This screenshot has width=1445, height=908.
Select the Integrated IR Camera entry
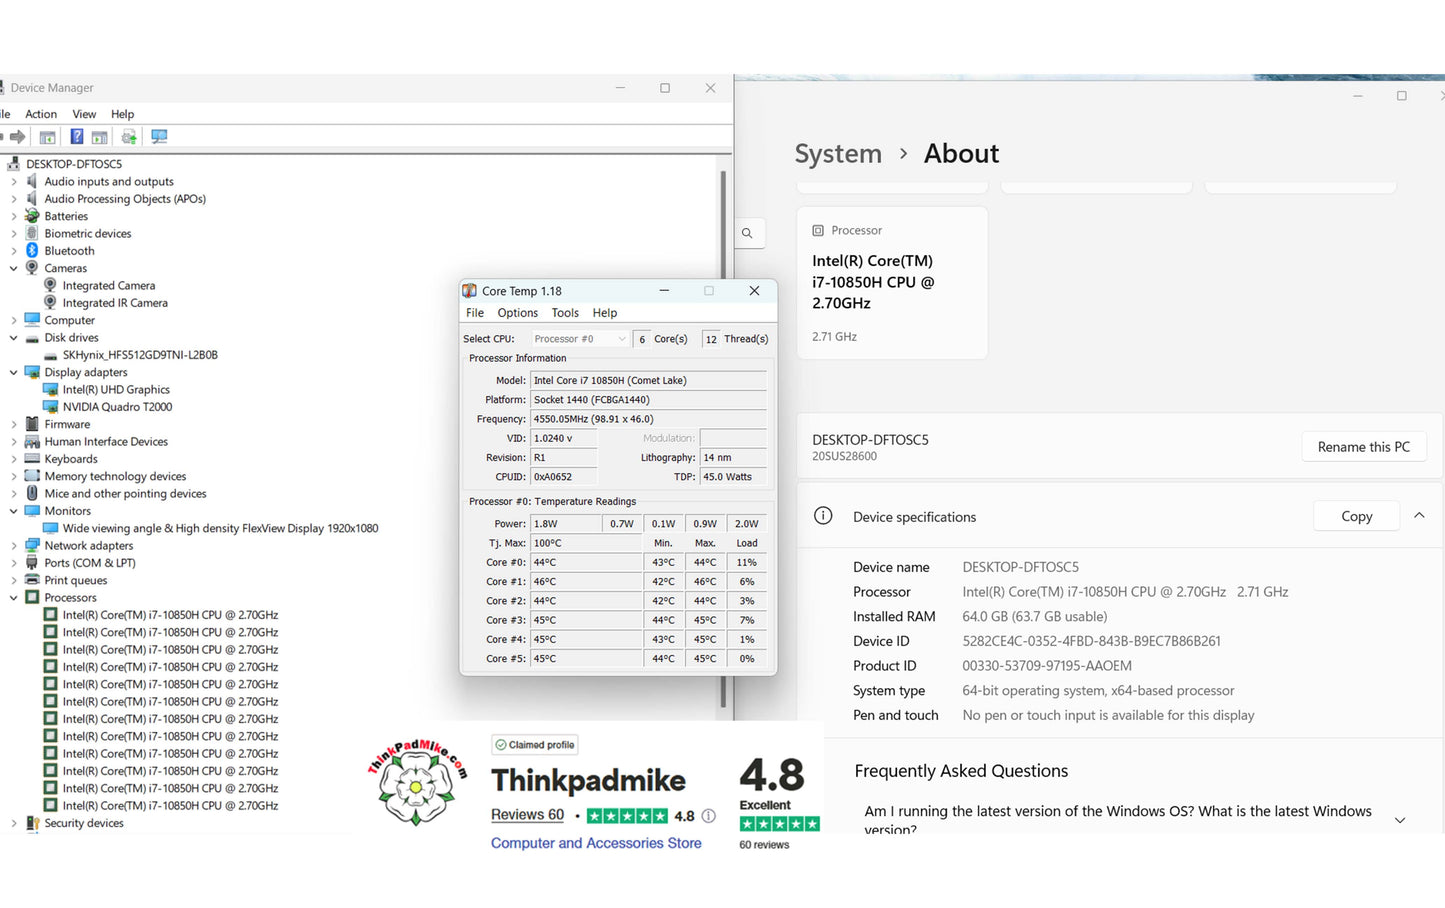coord(115,303)
